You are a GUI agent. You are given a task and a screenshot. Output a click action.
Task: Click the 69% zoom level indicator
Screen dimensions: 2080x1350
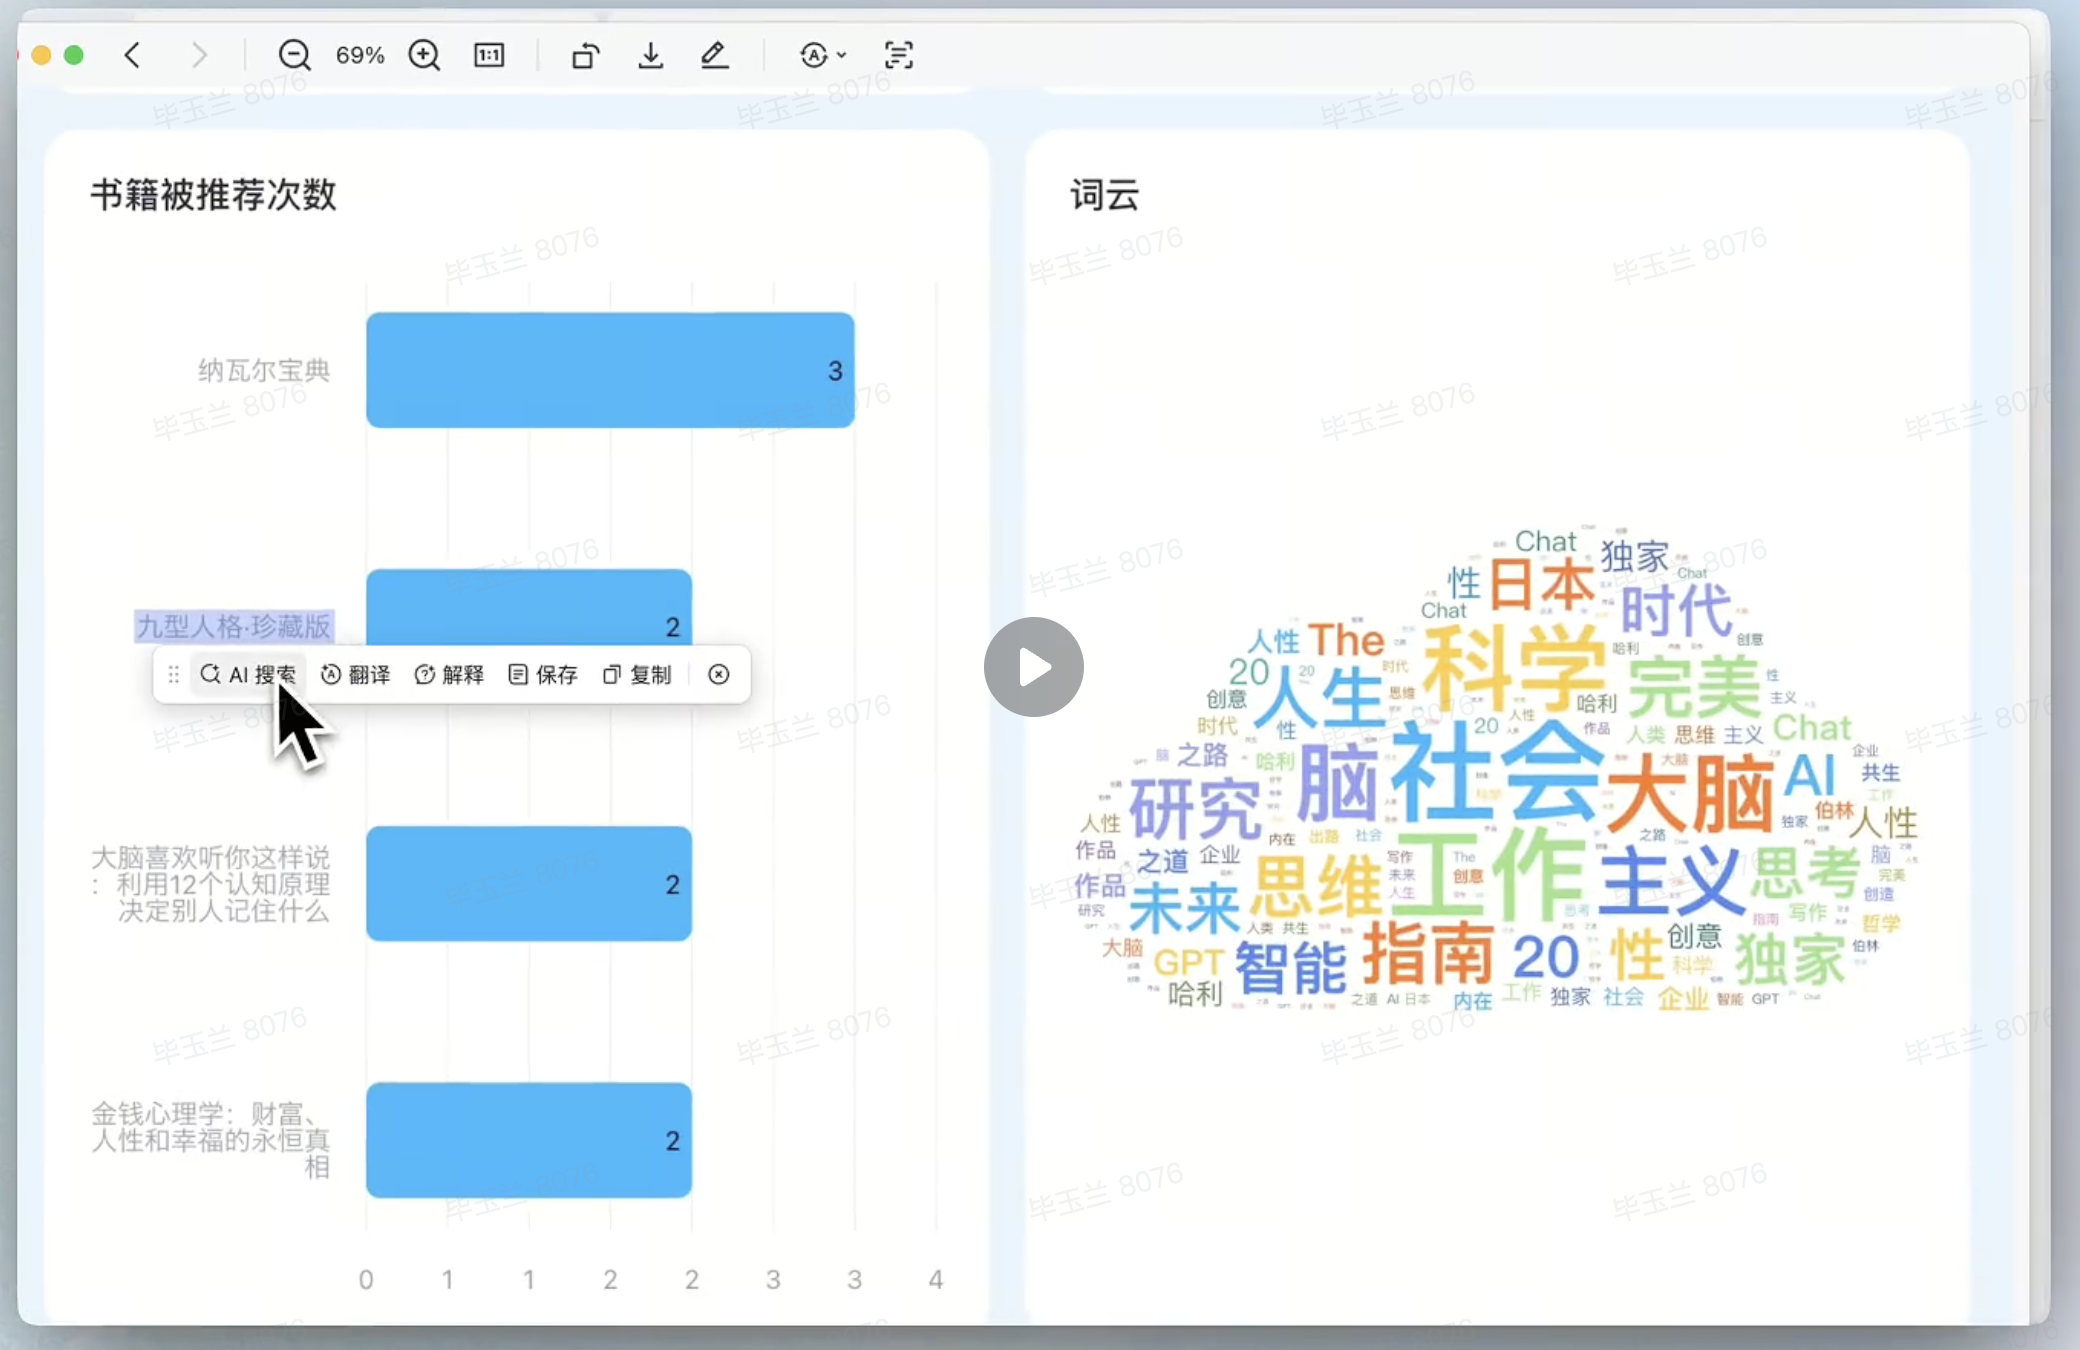click(x=359, y=55)
